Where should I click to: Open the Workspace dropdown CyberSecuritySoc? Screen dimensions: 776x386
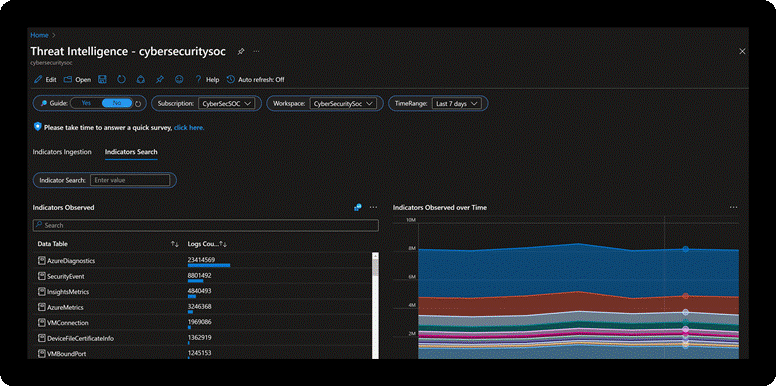[343, 103]
